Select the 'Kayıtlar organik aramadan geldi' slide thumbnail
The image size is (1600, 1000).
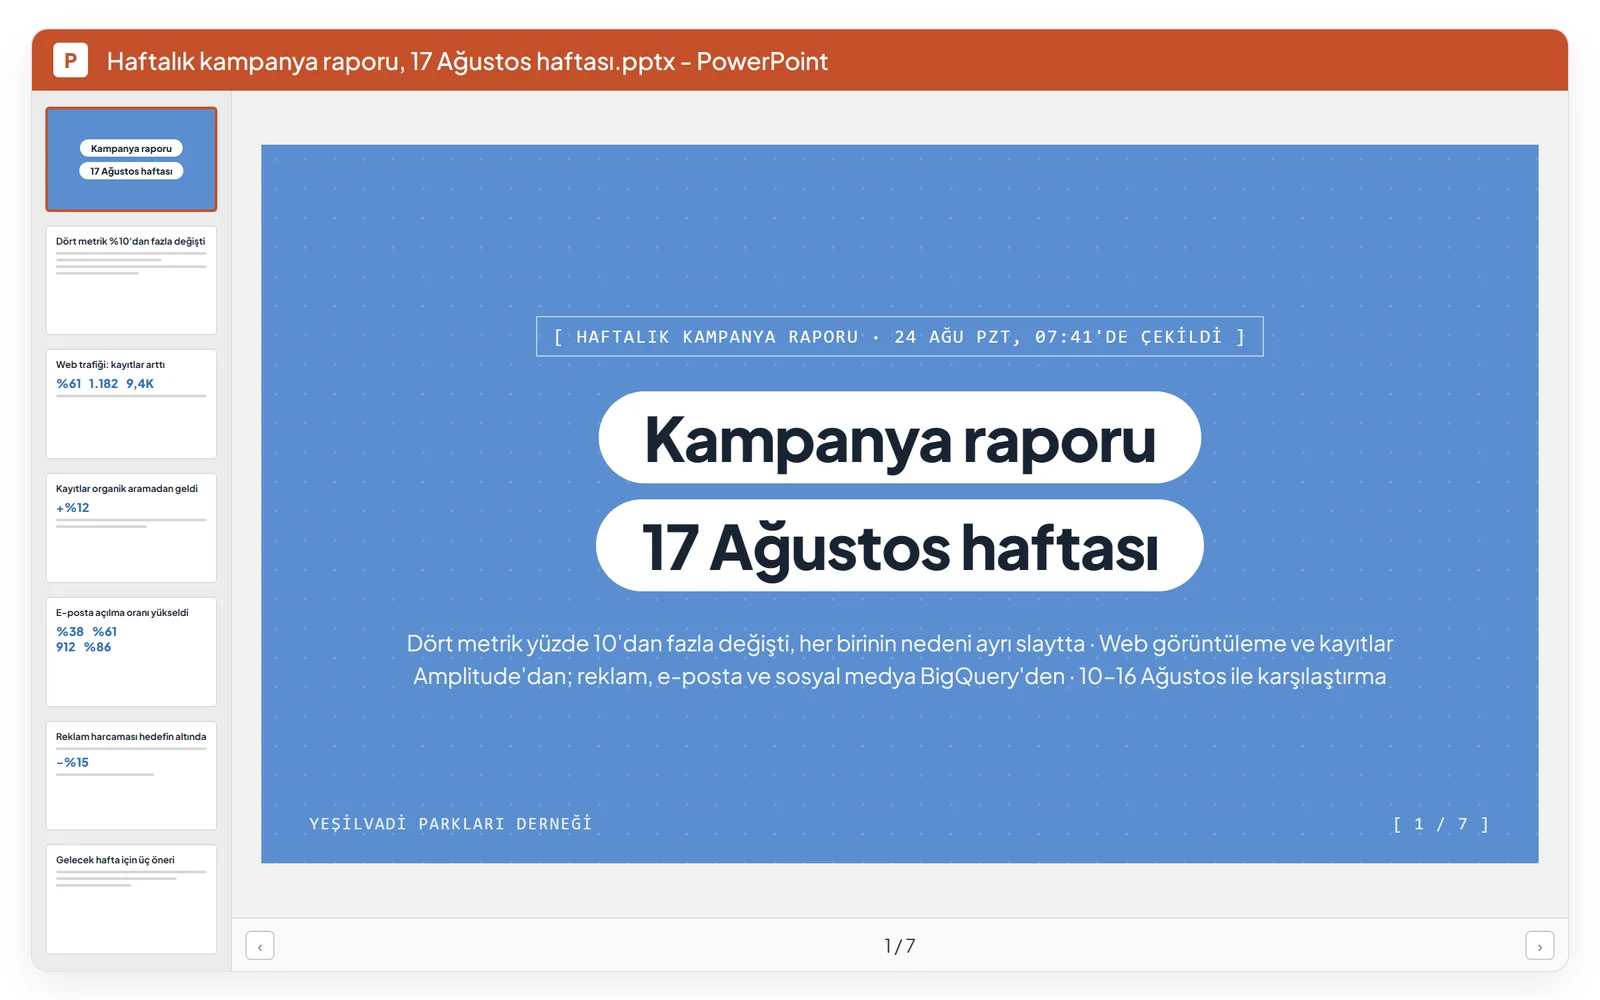131,528
